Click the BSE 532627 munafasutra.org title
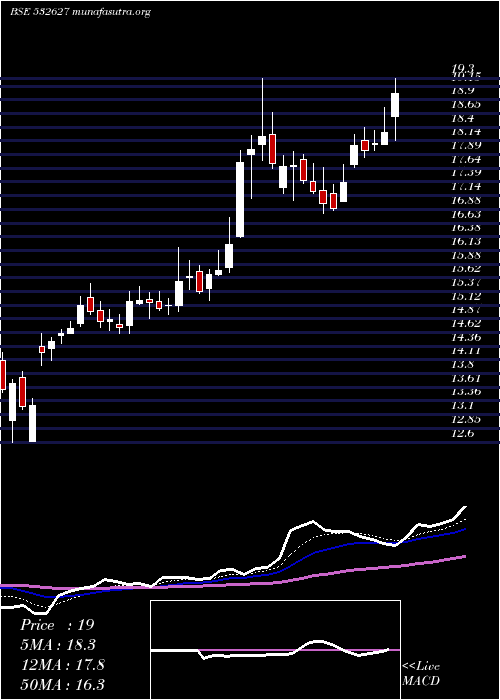Viewport: 500px width, 700px height. pyautogui.click(x=80, y=12)
